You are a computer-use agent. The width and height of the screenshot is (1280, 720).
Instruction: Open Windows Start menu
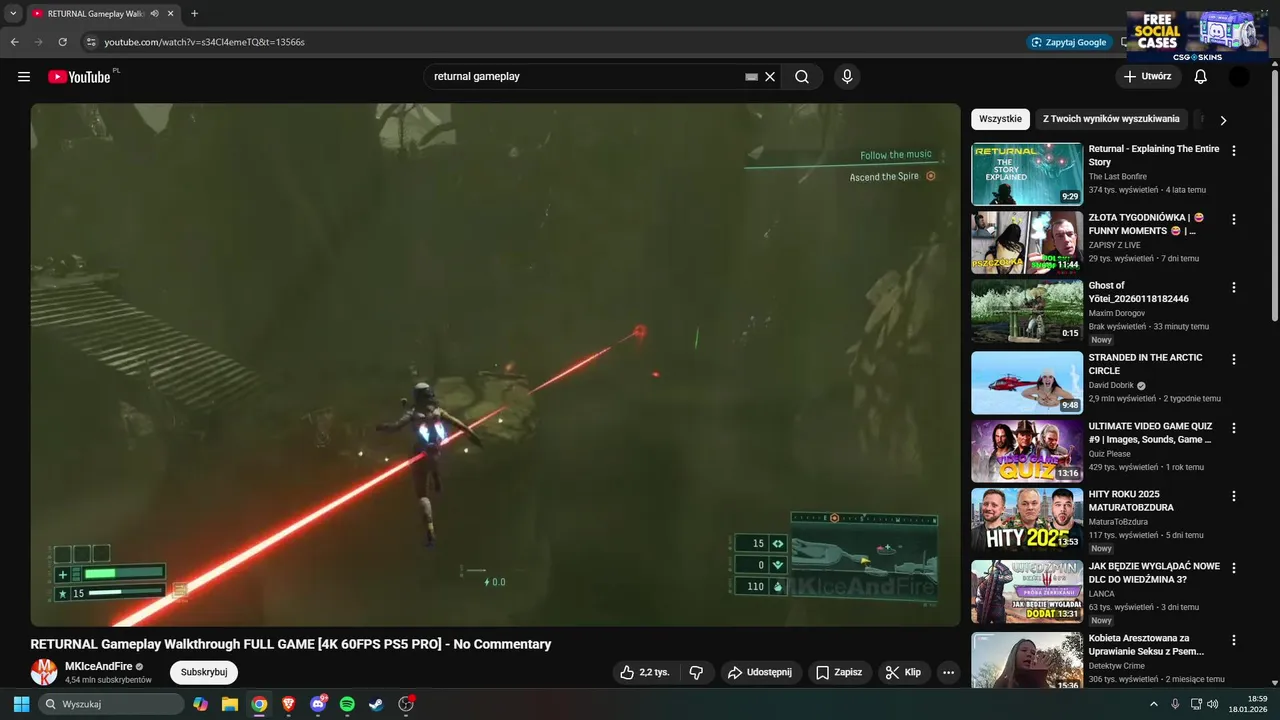point(21,704)
